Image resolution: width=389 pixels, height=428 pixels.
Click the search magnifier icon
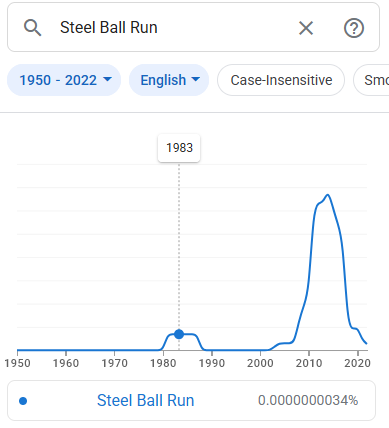33,28
